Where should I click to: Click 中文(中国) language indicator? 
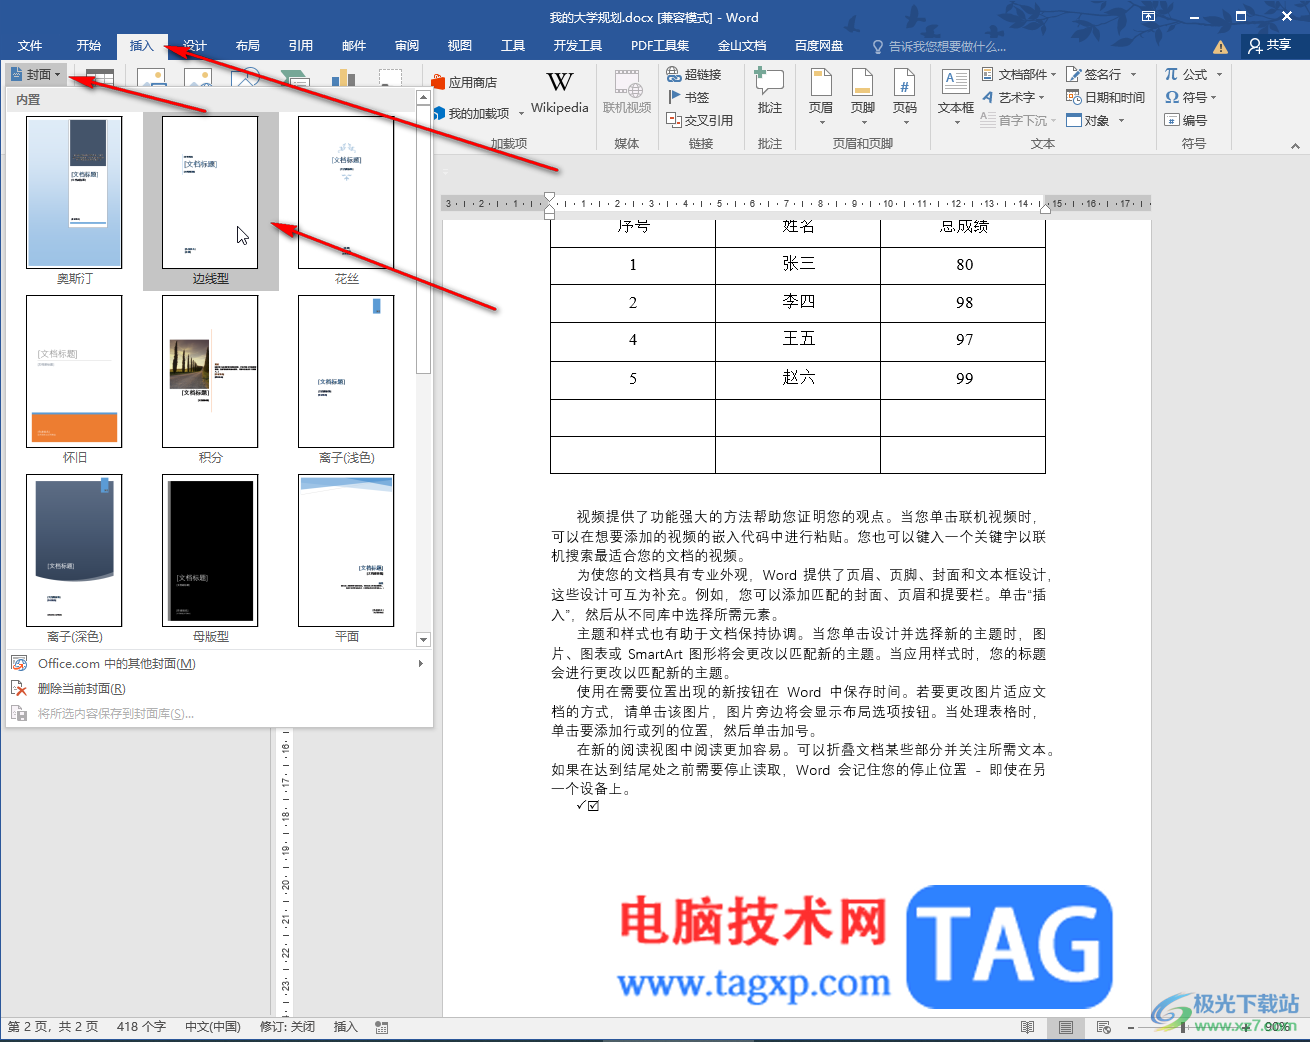tap(213, 1027)
